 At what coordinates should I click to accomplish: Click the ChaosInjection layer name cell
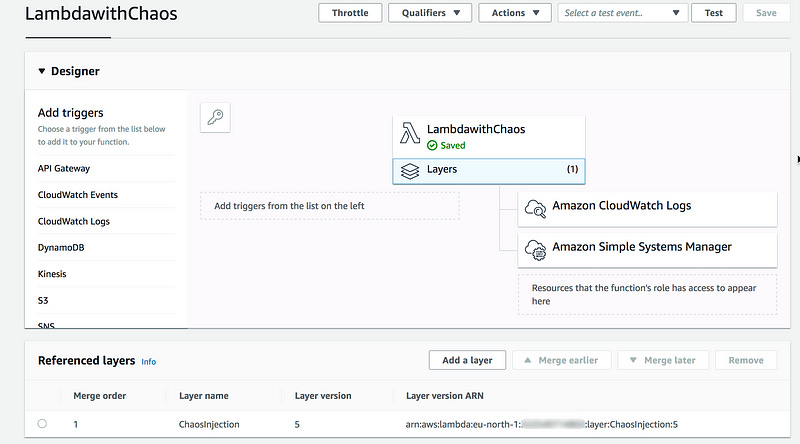pos(209,425)
